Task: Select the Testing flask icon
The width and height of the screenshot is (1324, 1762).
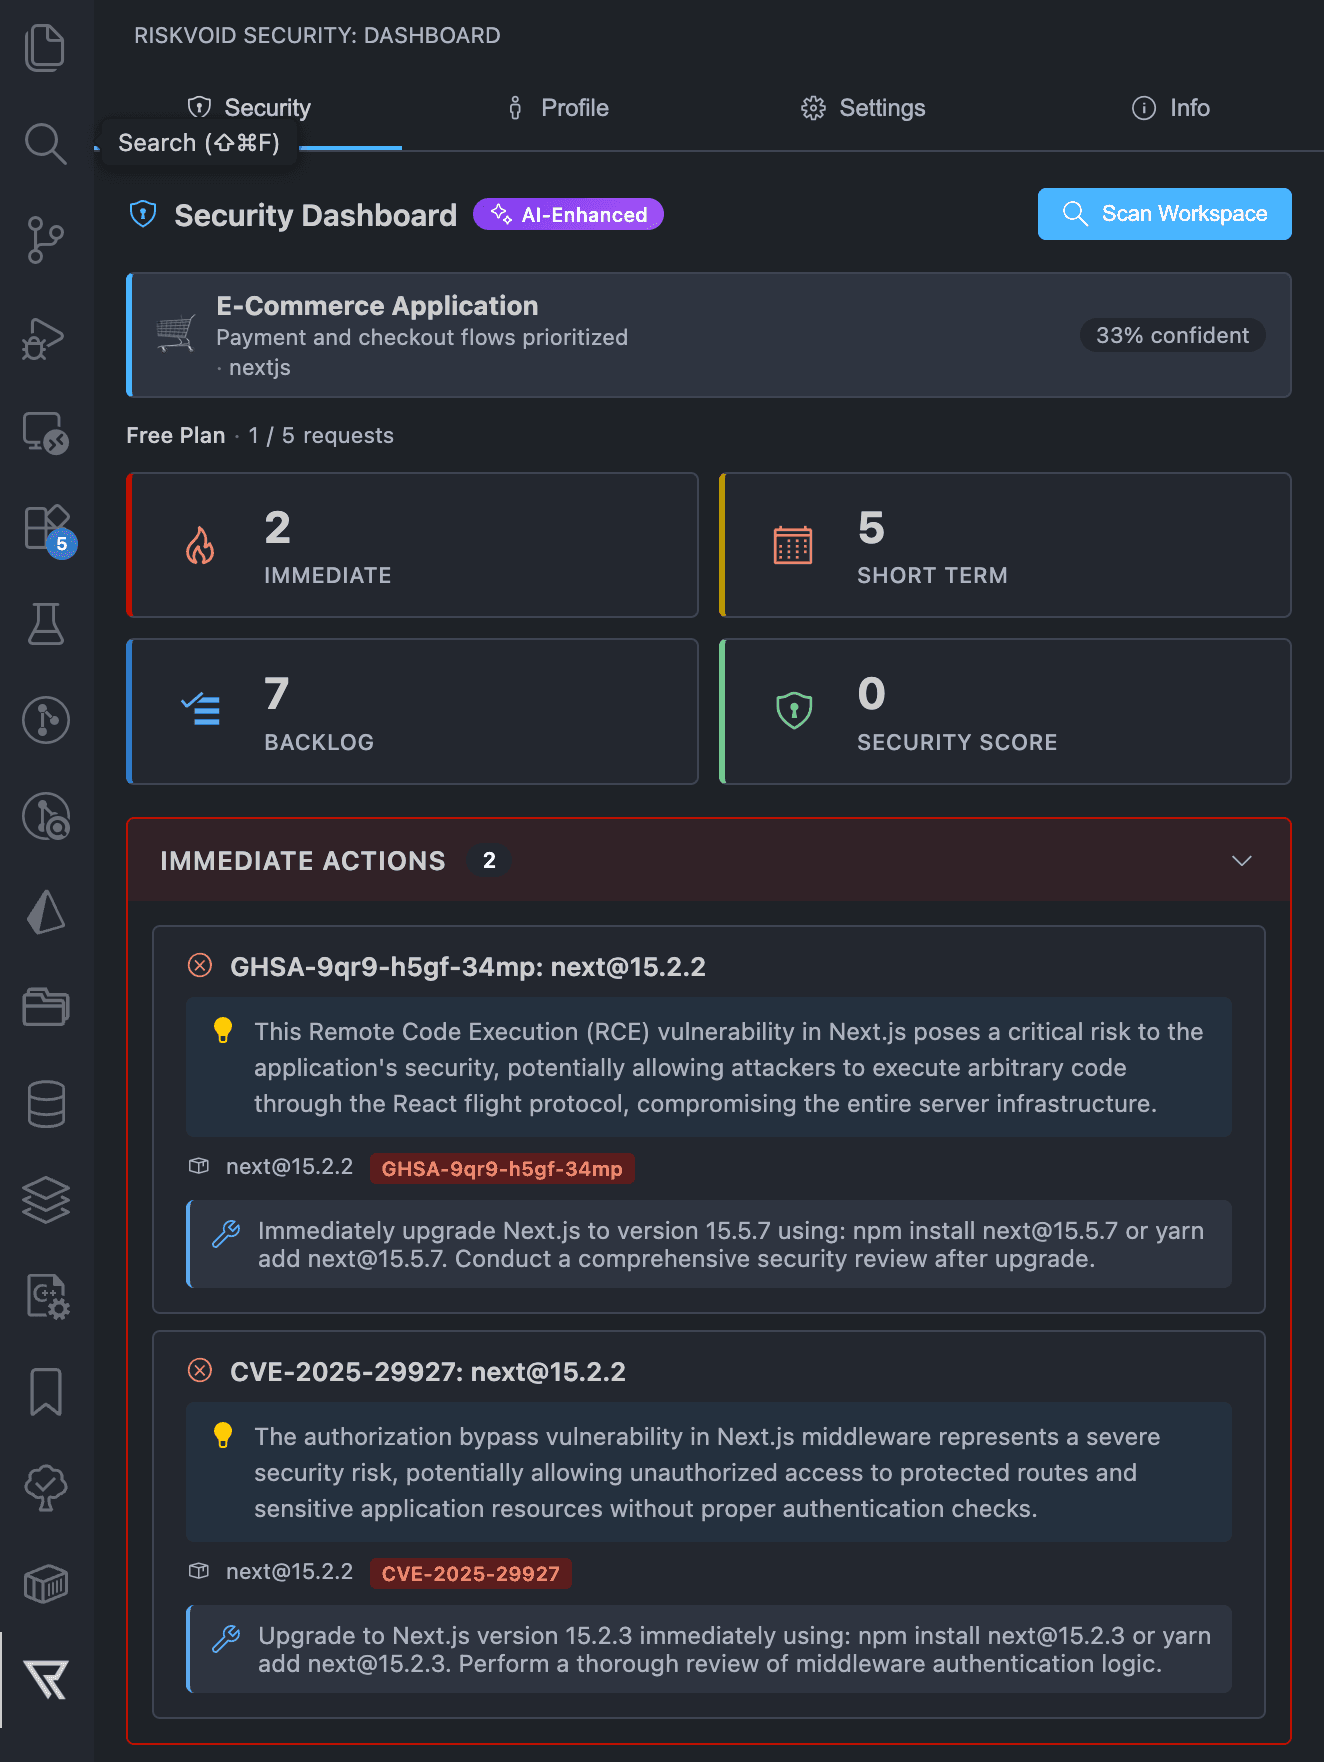Action: coord(46,625)
